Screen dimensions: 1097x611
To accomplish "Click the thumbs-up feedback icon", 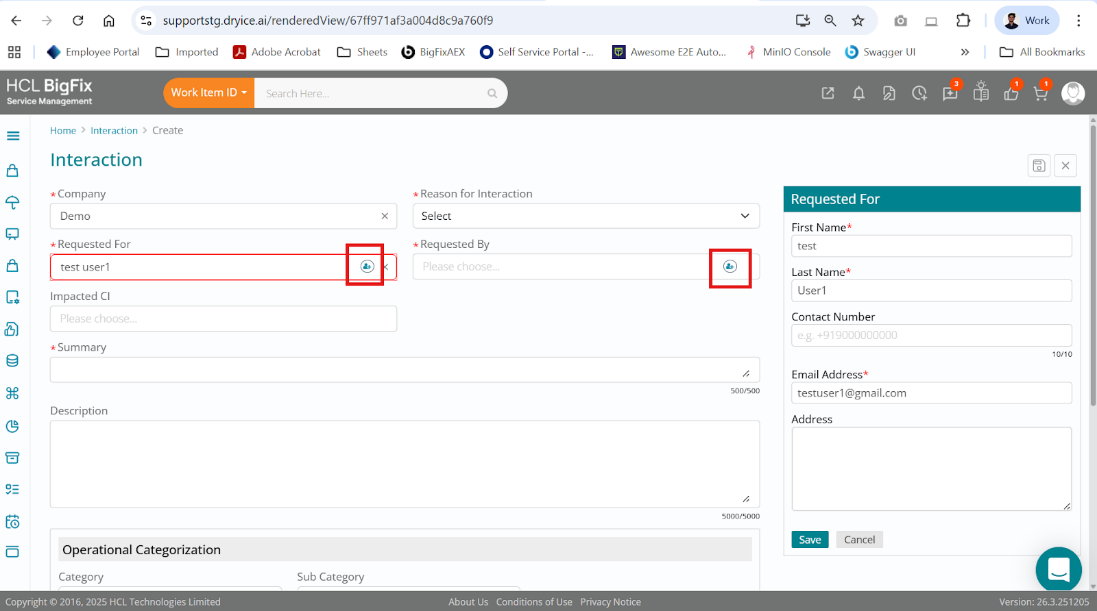I will coord(1010,93).
